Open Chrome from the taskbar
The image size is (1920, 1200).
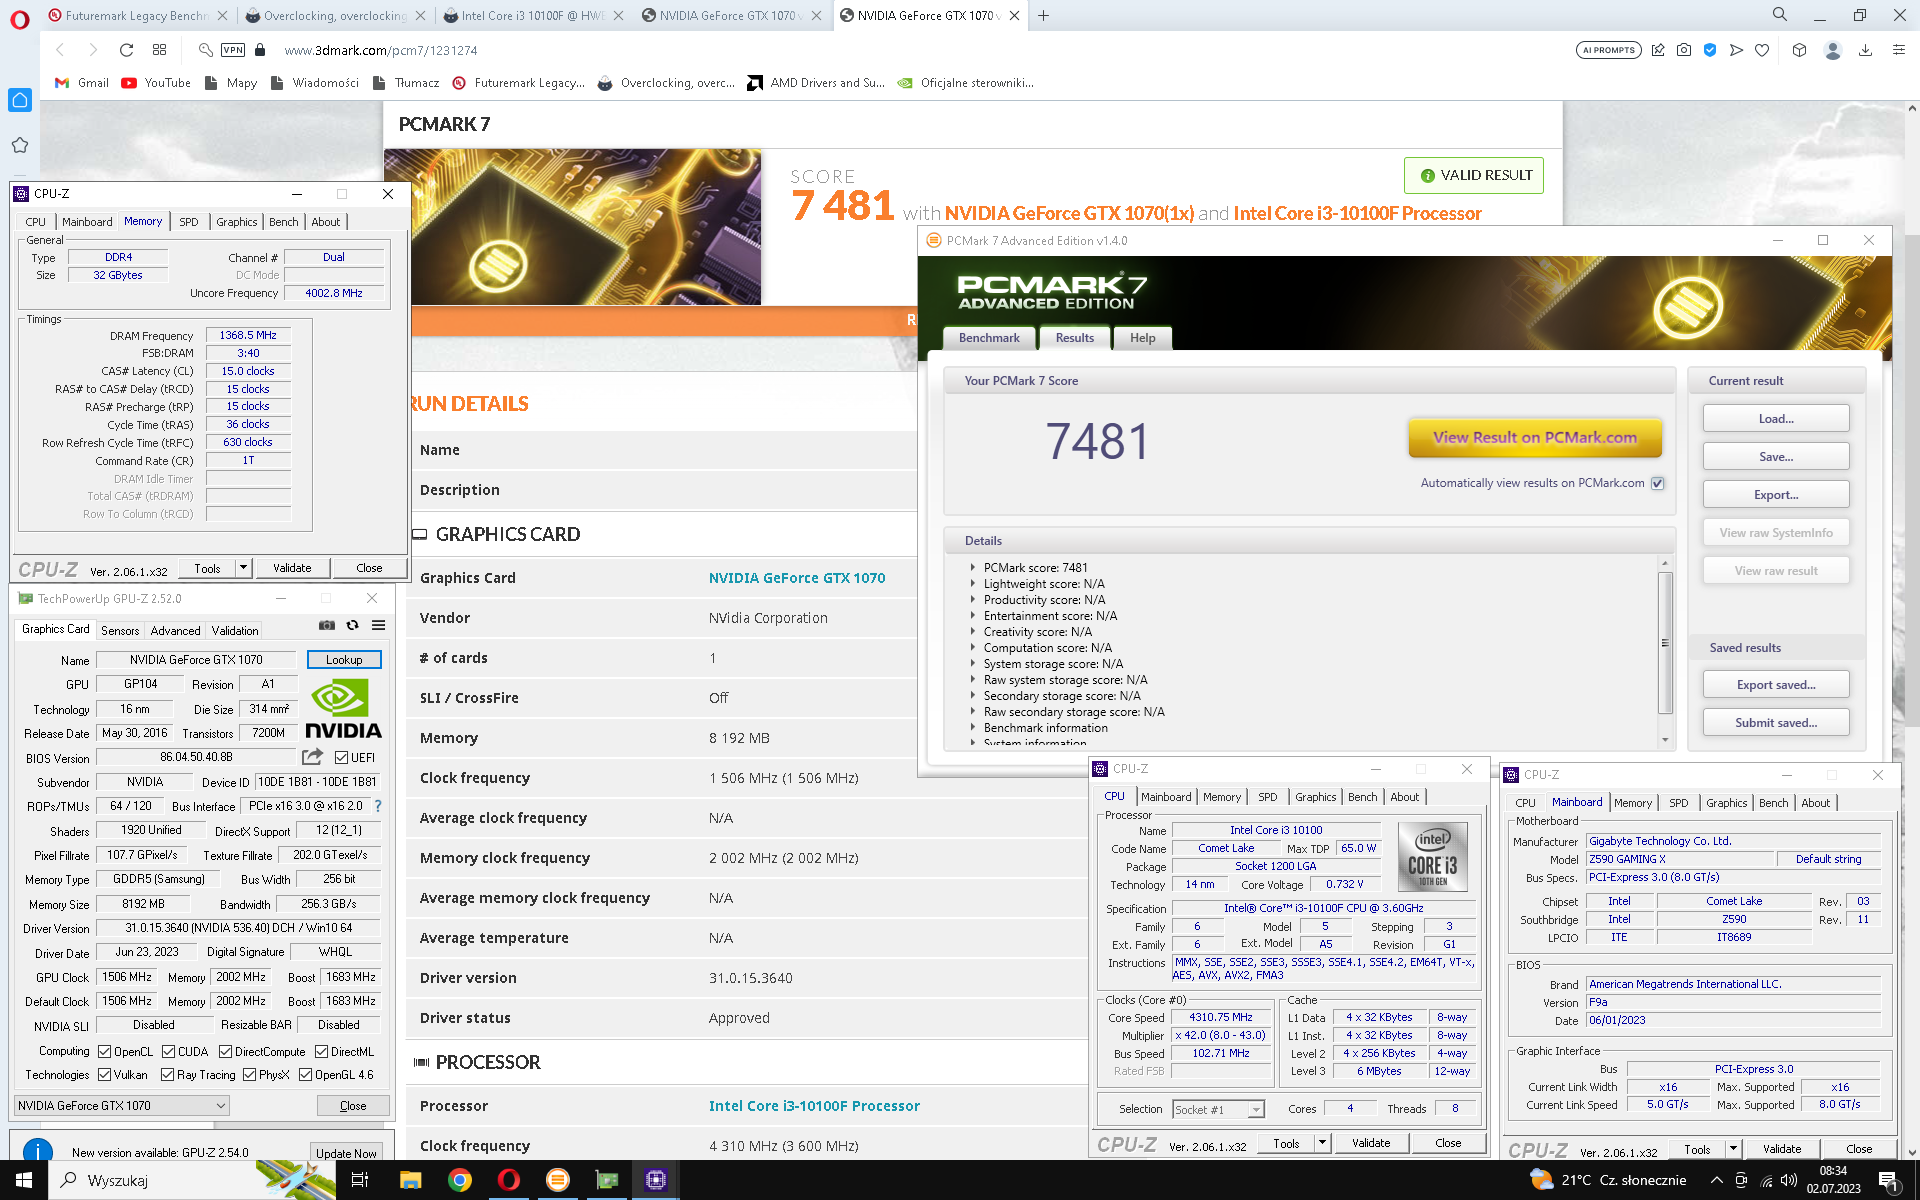(x=459, y=1180)
